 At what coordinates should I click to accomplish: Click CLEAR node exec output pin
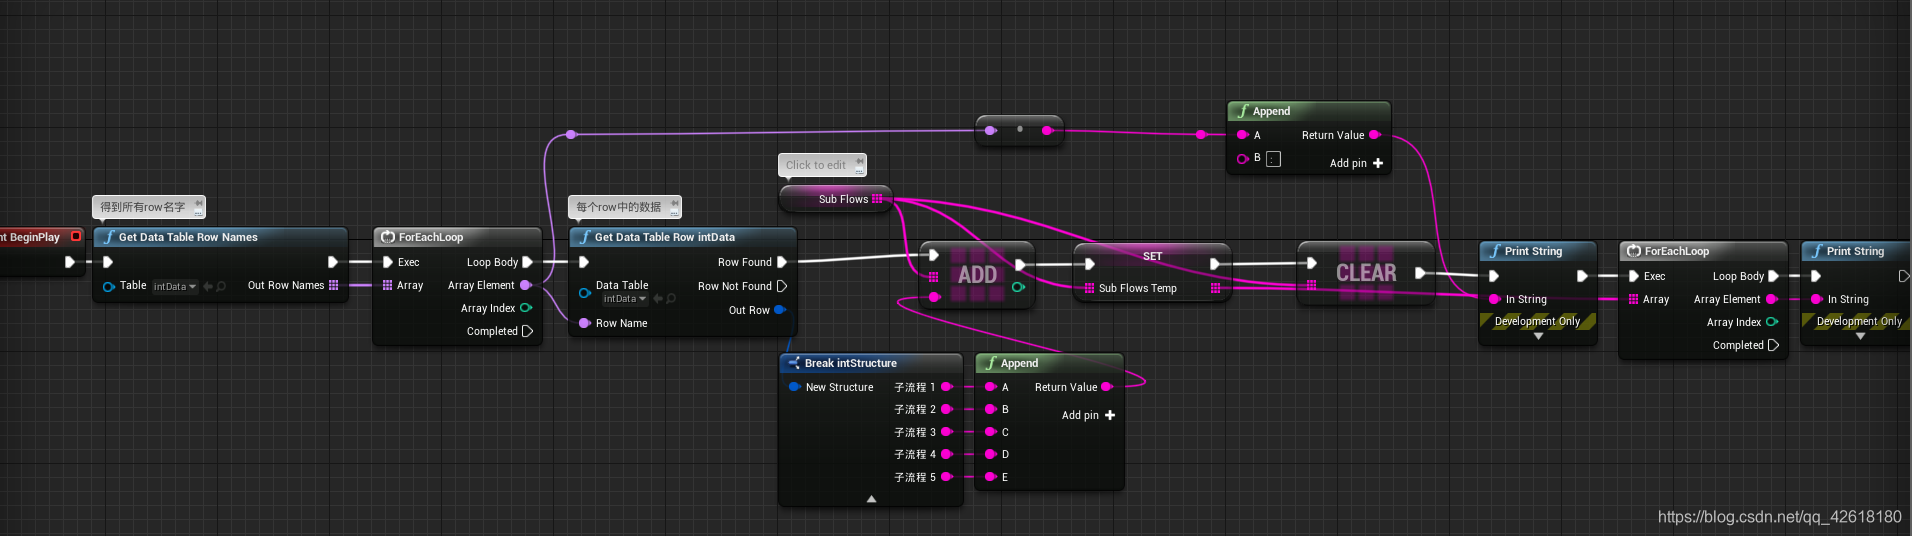1420,272
